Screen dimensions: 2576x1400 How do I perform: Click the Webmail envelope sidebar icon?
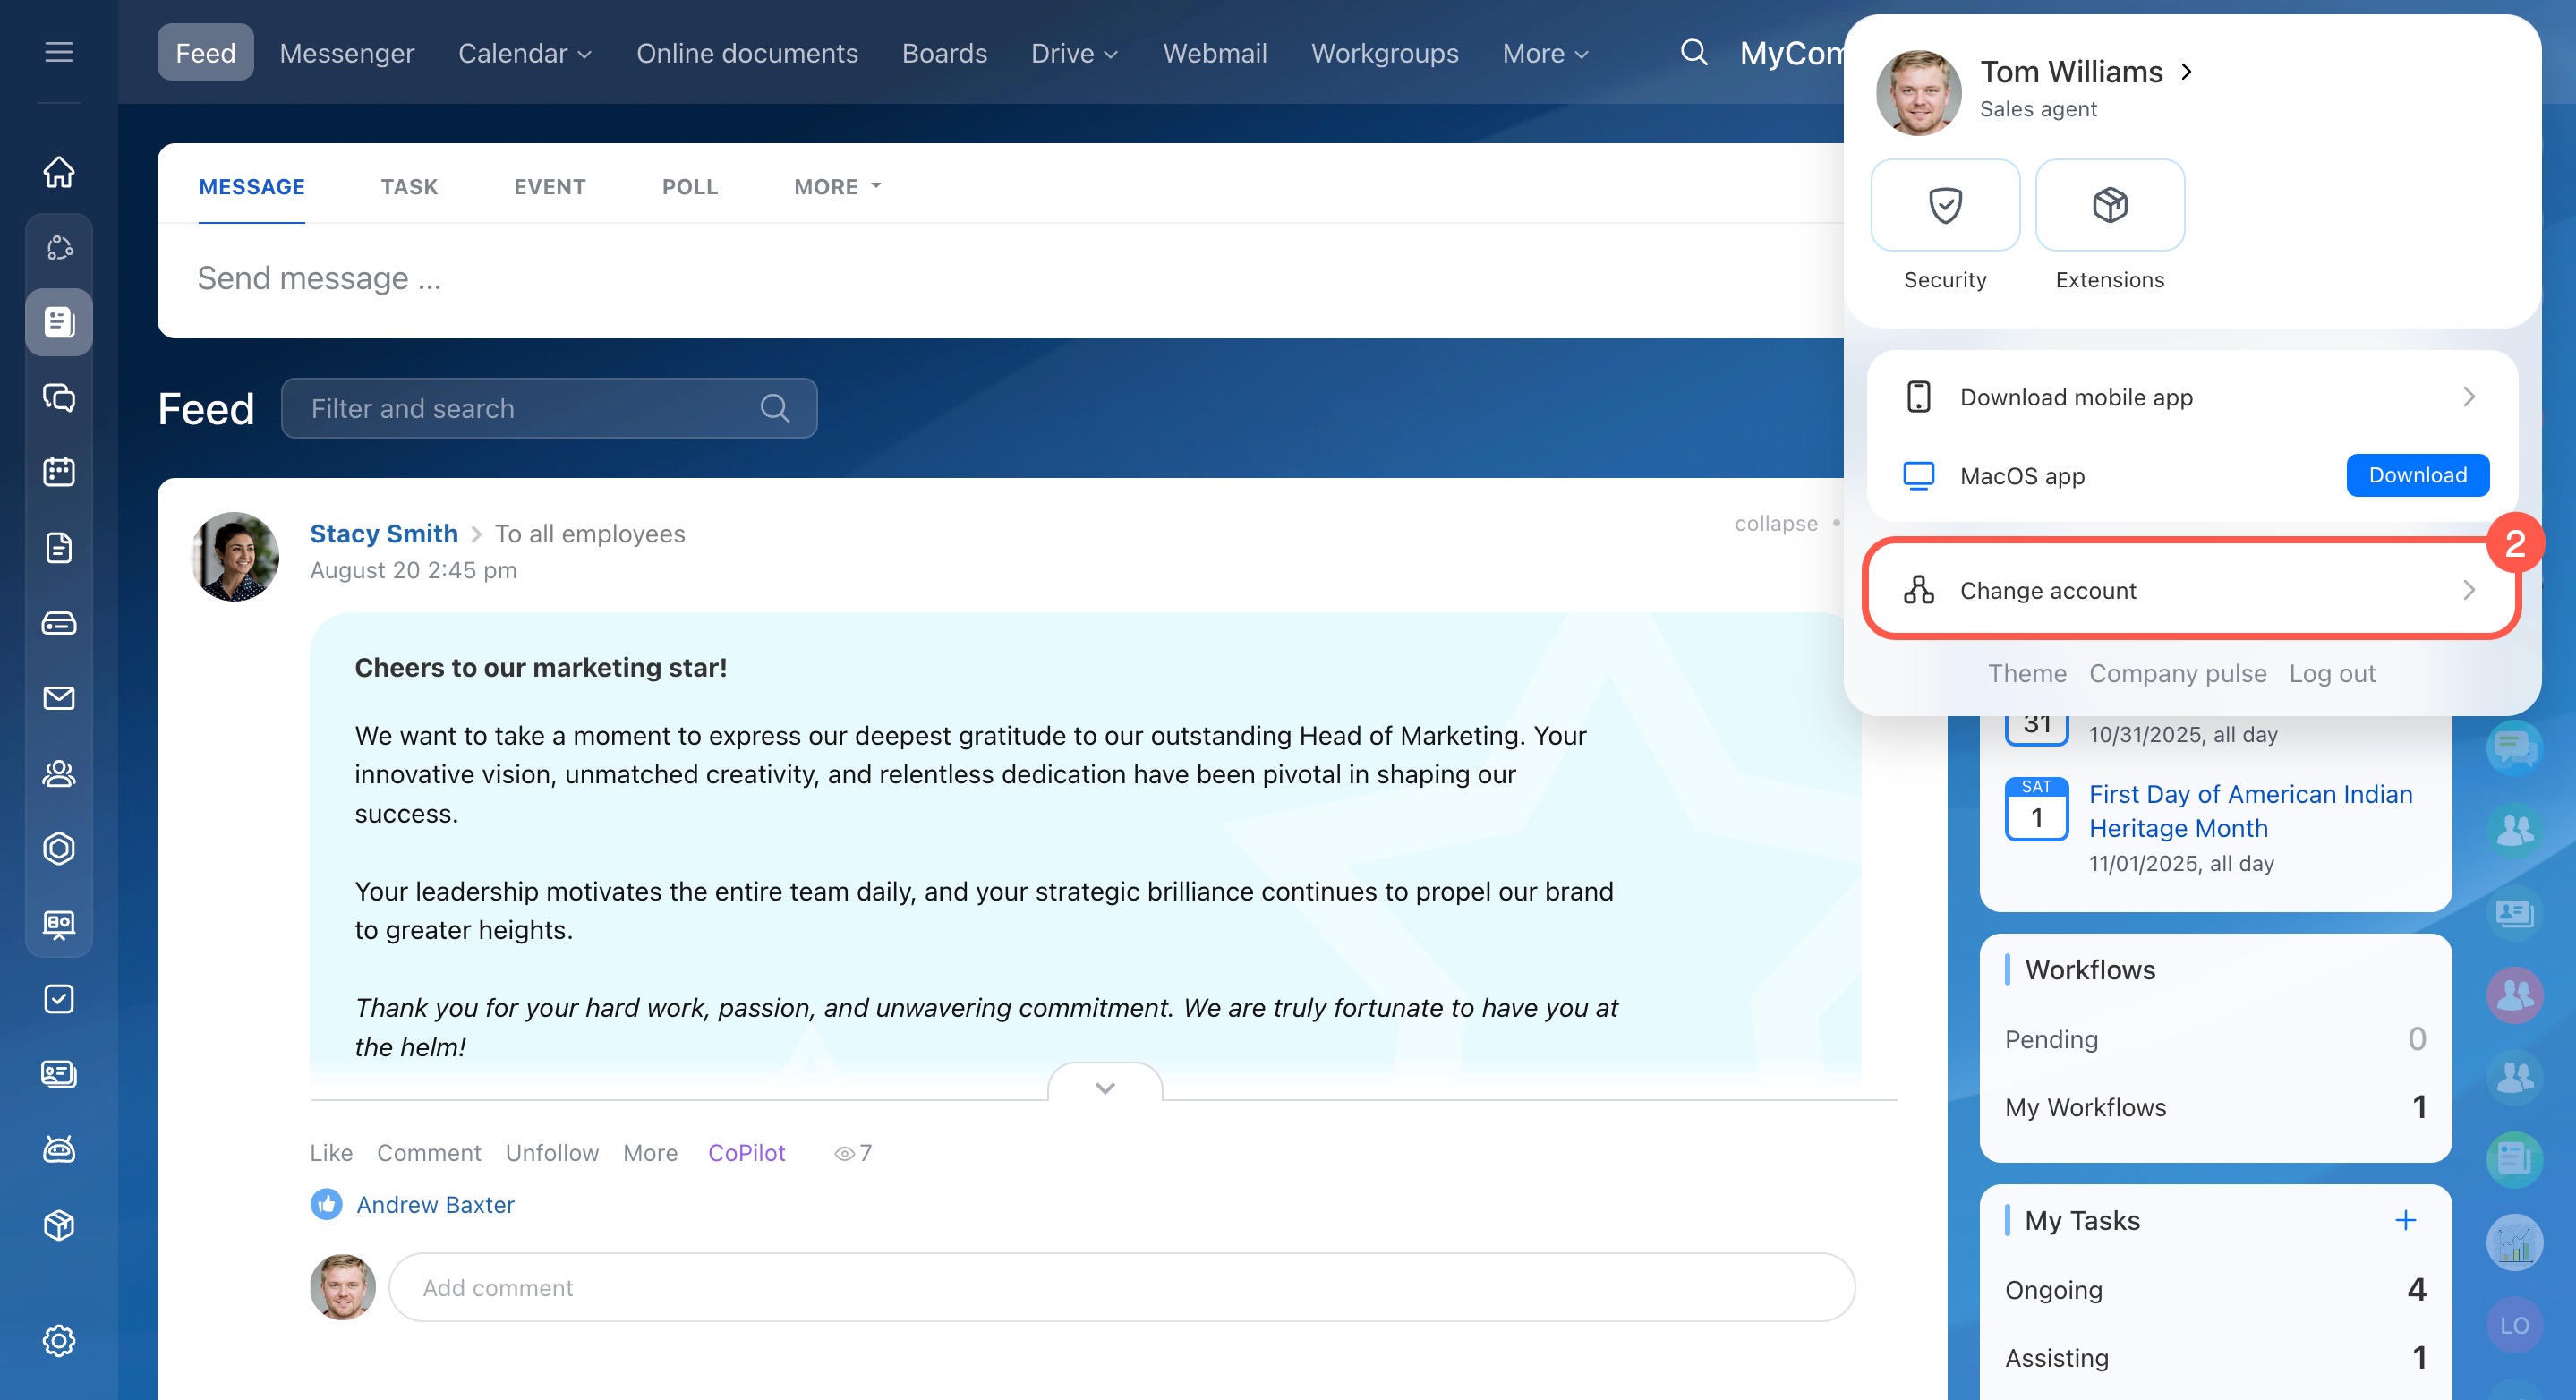coord(59,698)
